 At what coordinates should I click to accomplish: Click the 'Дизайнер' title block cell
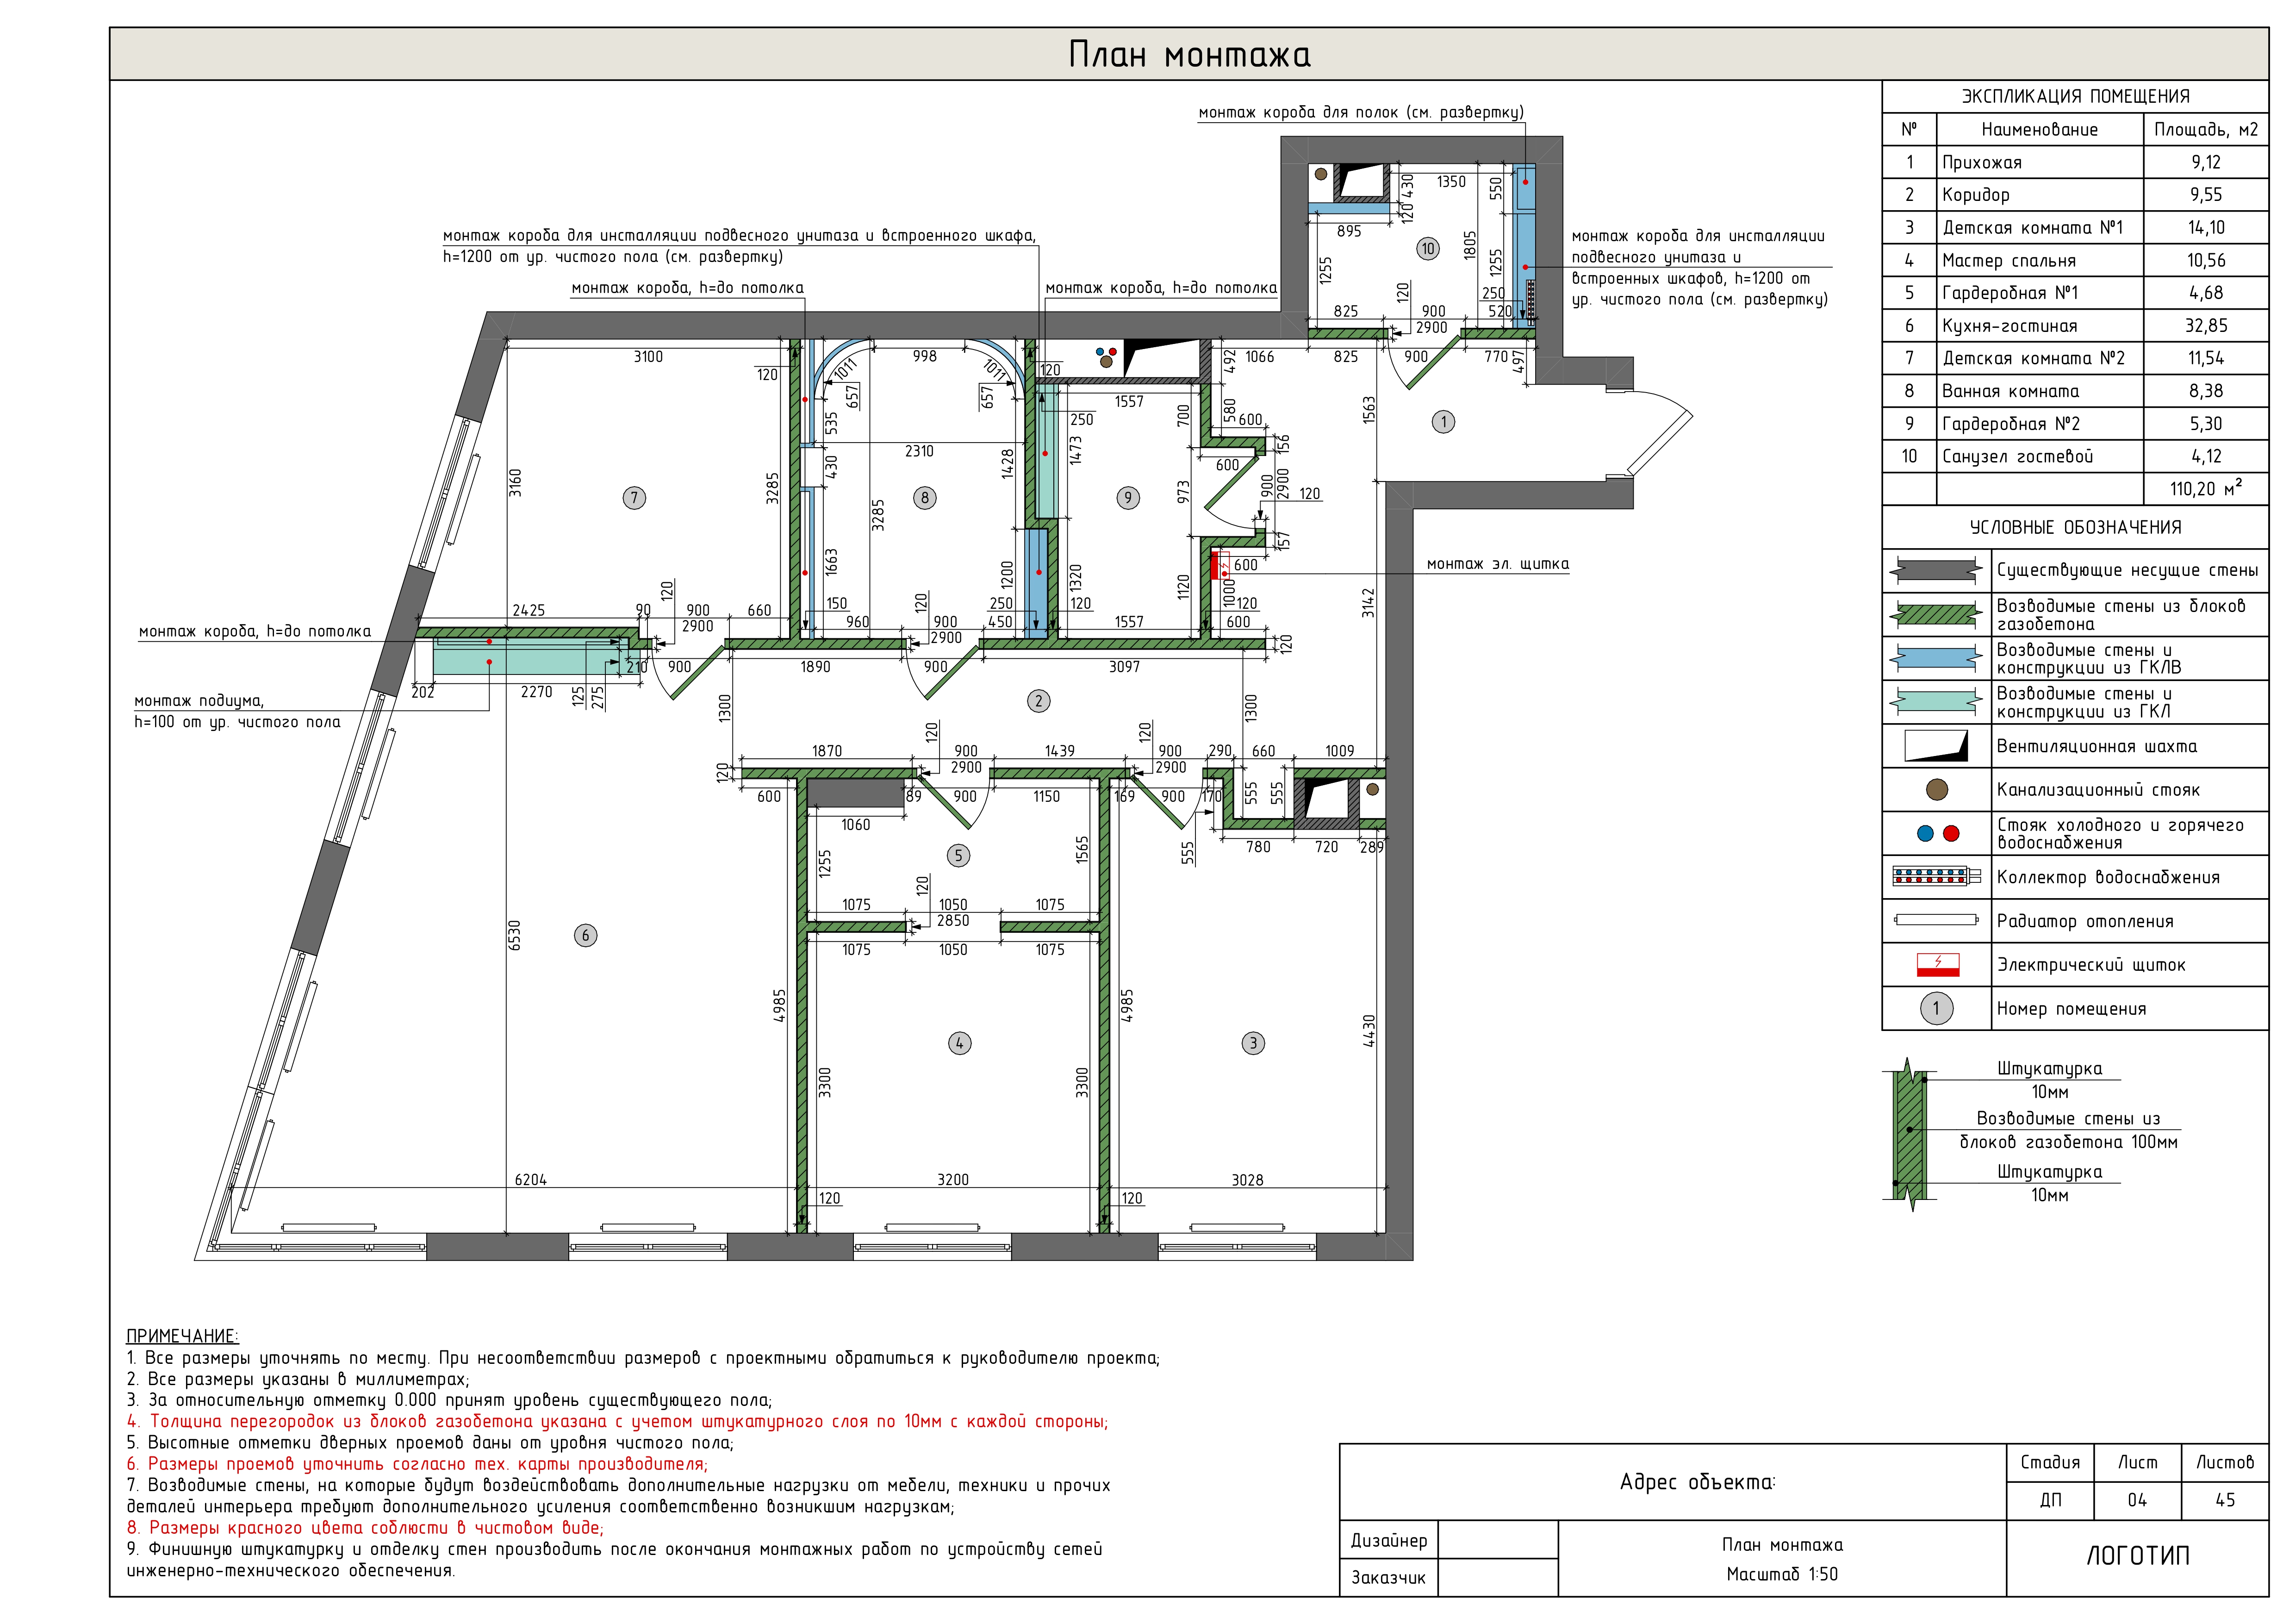point(1388,1540)
